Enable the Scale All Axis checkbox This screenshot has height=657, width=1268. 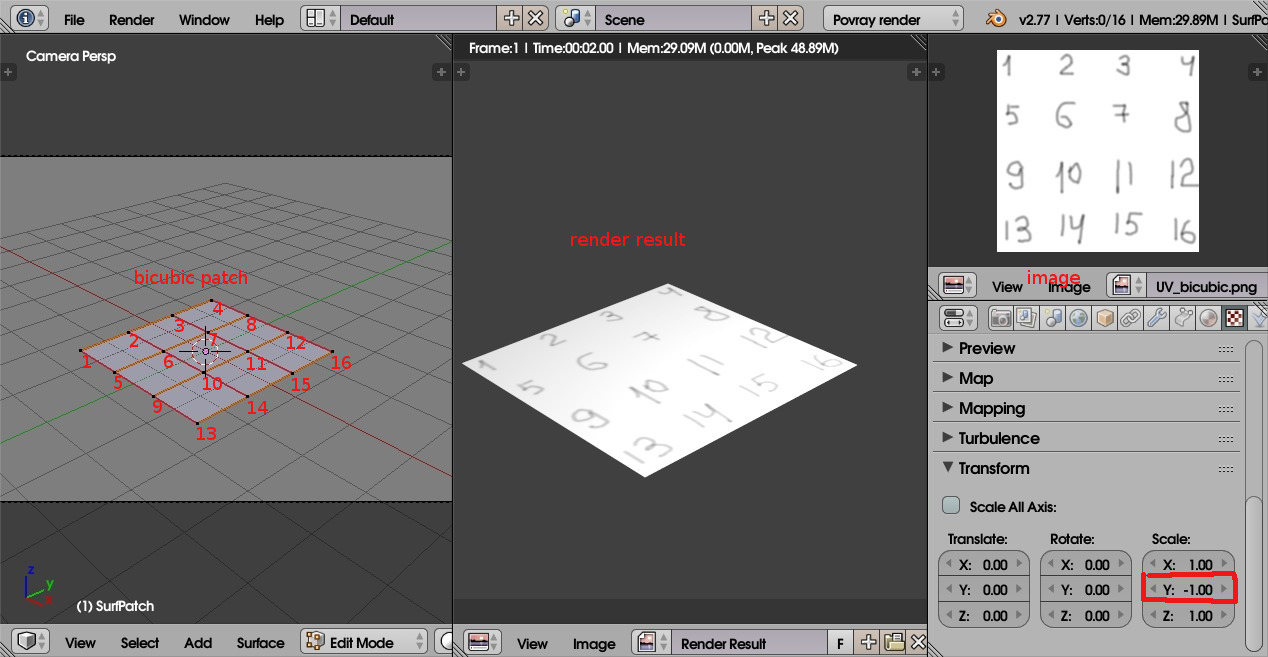(952, 506)
